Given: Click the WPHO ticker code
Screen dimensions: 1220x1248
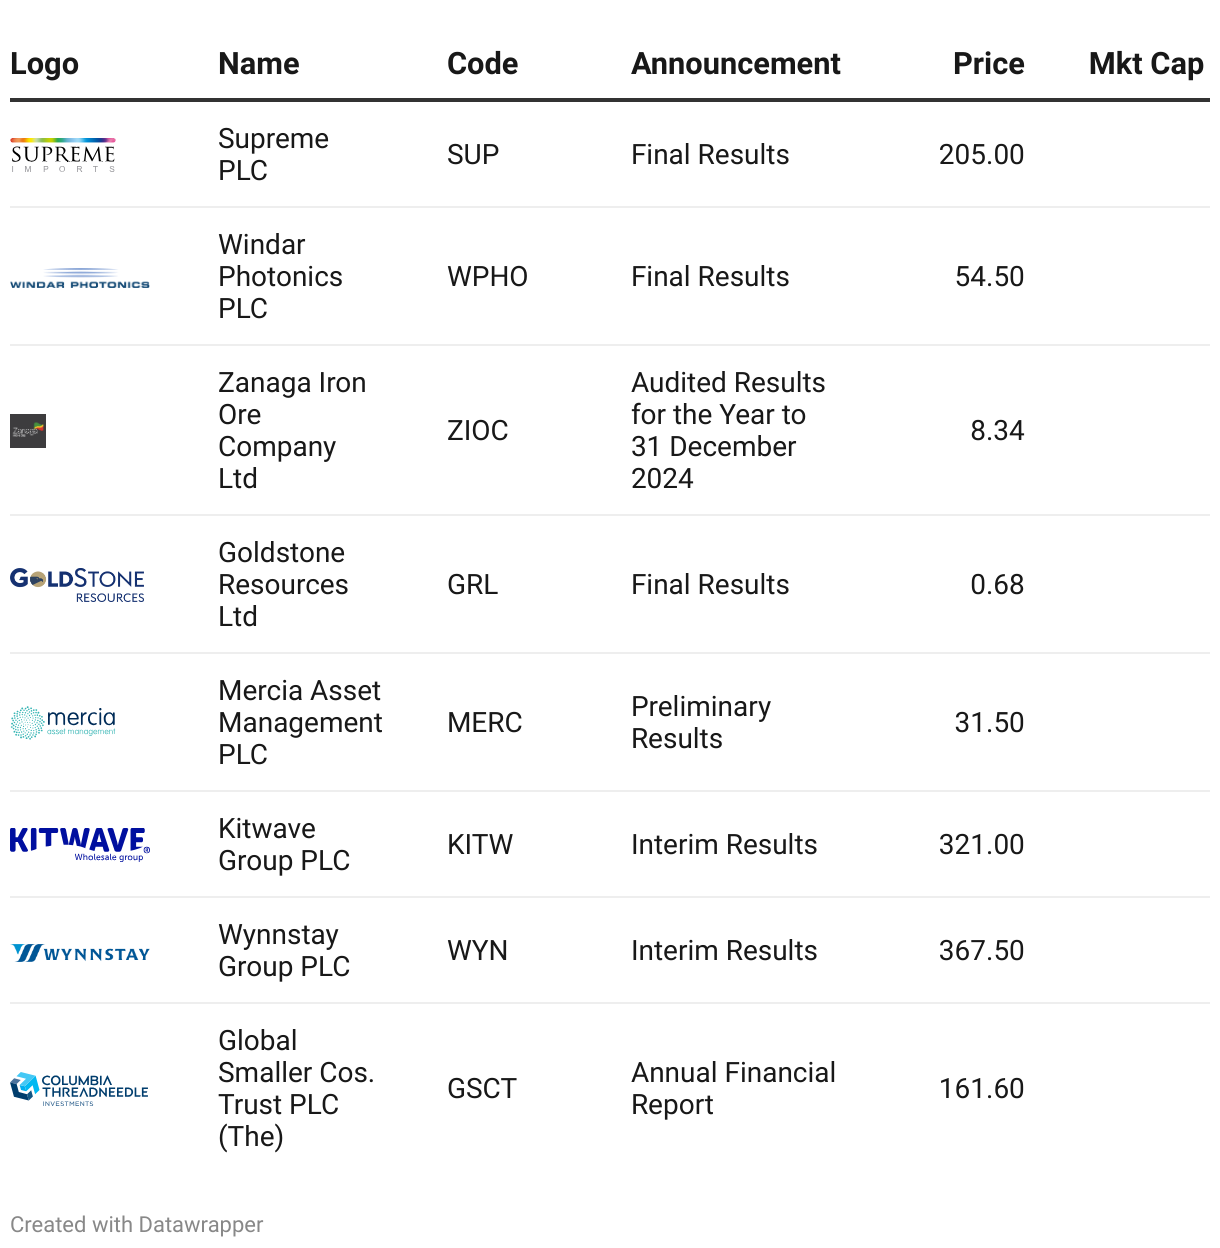Looking at the screenshot, I should pyautogui.click(x=487, y=277).
